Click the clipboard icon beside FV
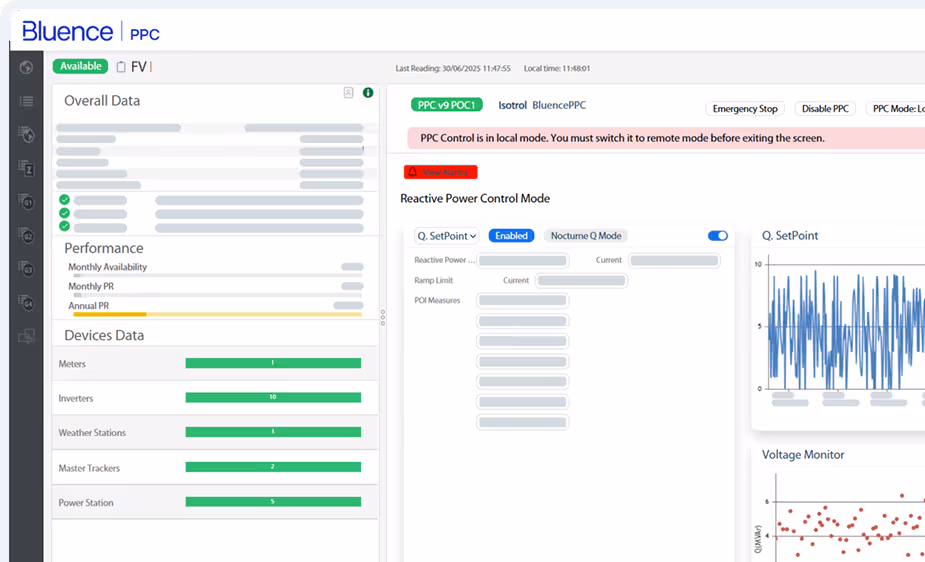The width and height of the screenshot is (925, 562). [x=121, y=67]
